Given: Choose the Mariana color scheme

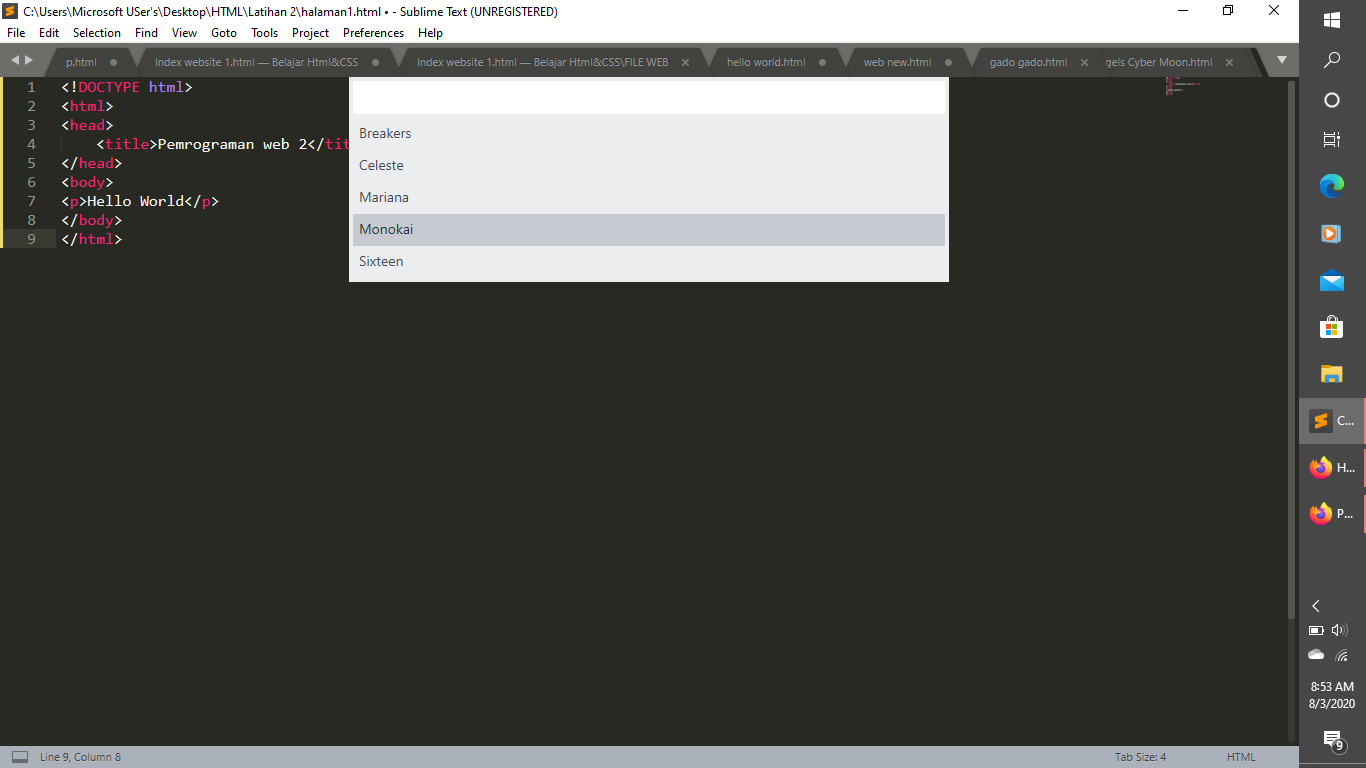Looking at the screenshot, I should (648, 197).
